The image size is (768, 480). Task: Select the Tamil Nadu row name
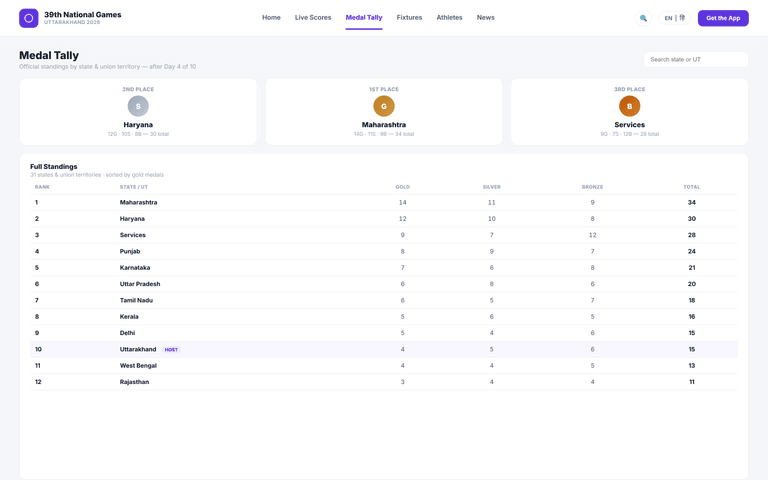tap(136, 300)
